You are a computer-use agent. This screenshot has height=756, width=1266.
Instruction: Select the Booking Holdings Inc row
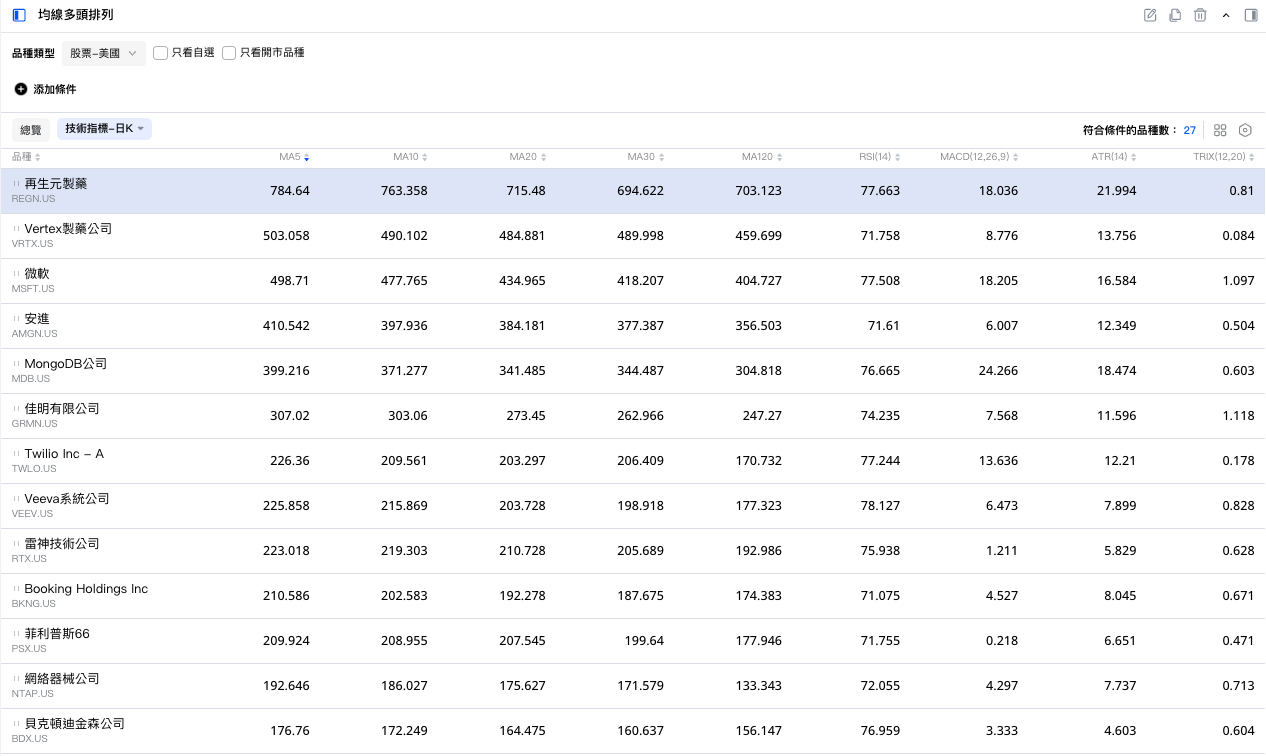pyautogui.click(x=633, y=596)
